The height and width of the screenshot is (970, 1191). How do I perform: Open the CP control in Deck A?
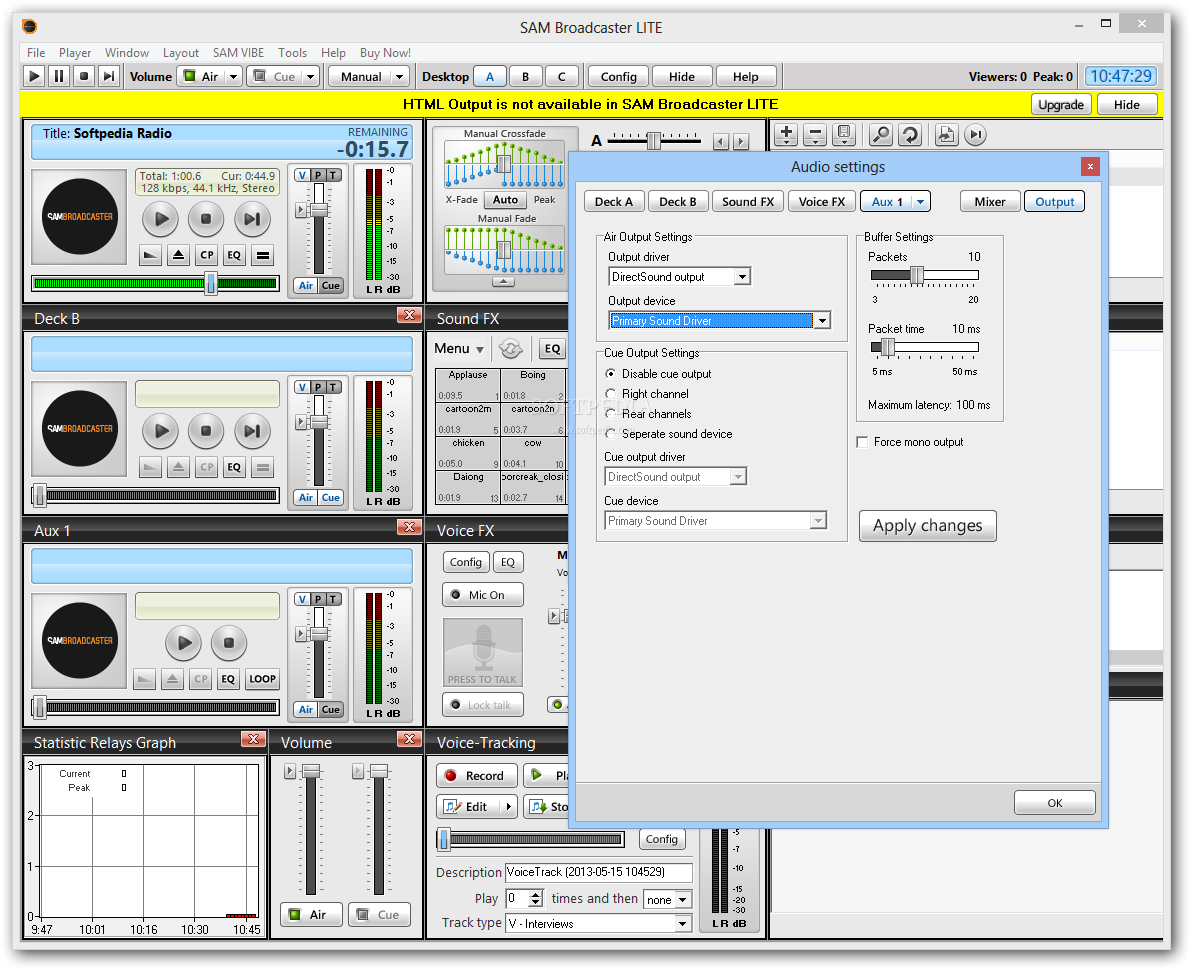pyautogui.click(x=207, y=255)
